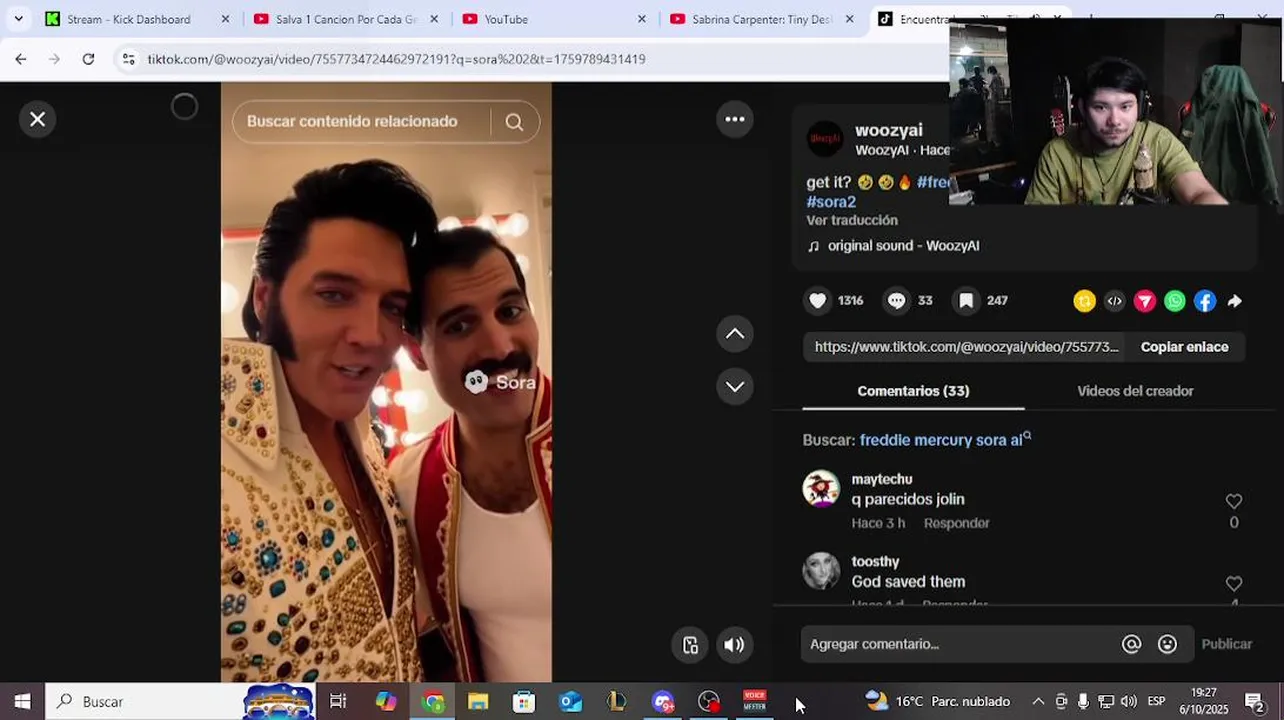Open more share options arrow
Viewport: 1284px width, 720px height.
[x=1235, y=301]
